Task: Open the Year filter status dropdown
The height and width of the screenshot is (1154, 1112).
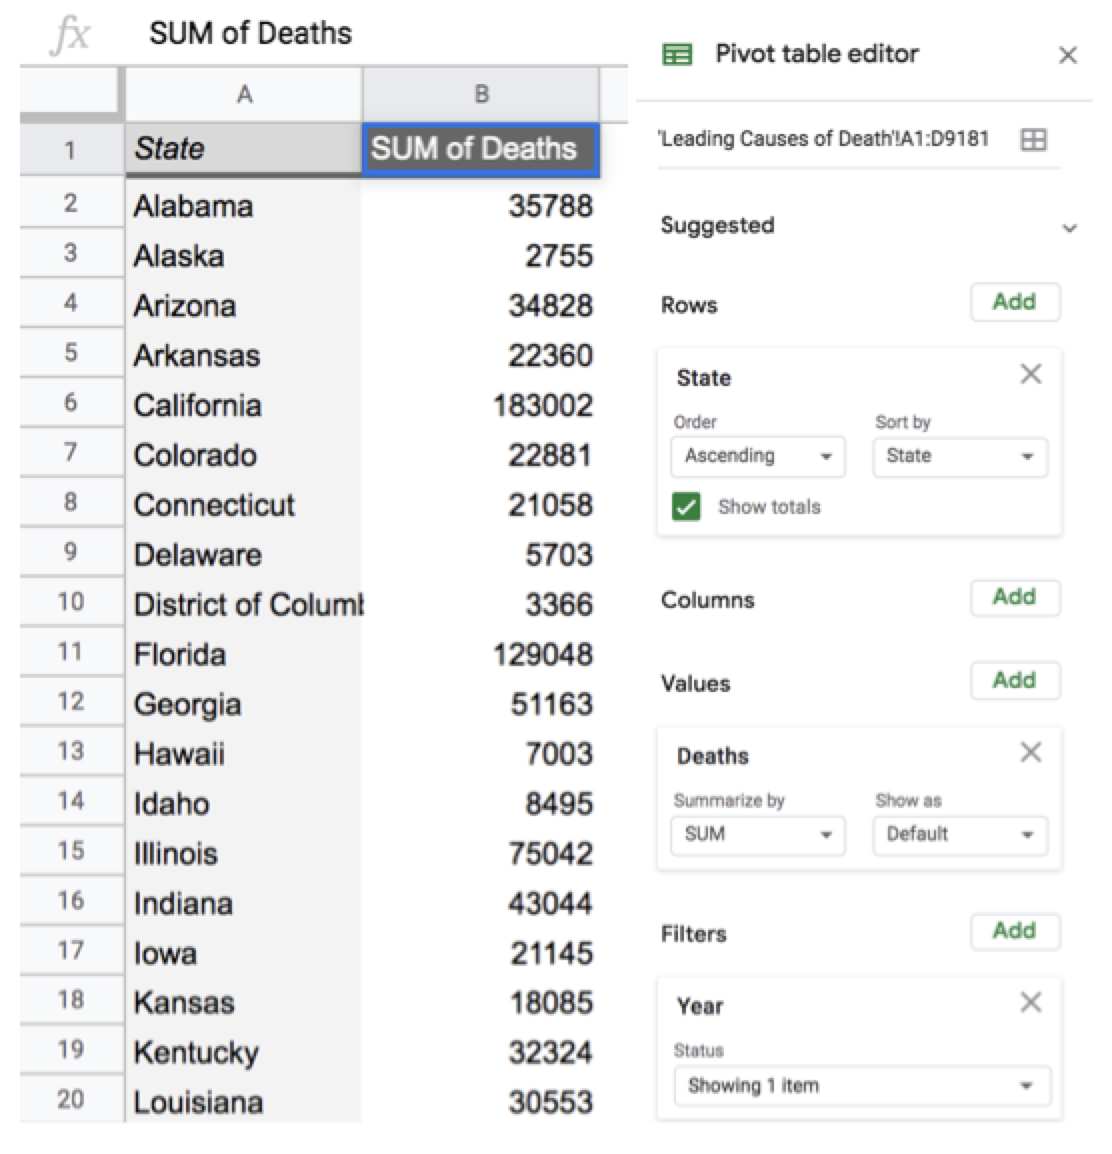Action: coord(859,1086)
